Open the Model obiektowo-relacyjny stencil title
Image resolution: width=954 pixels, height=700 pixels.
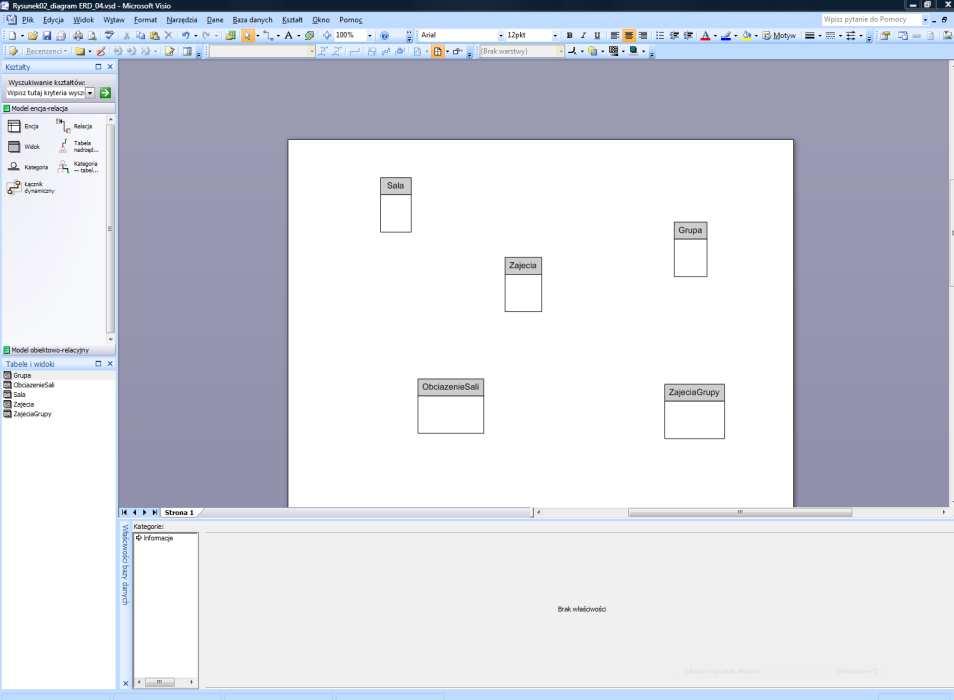click(58, 350)
